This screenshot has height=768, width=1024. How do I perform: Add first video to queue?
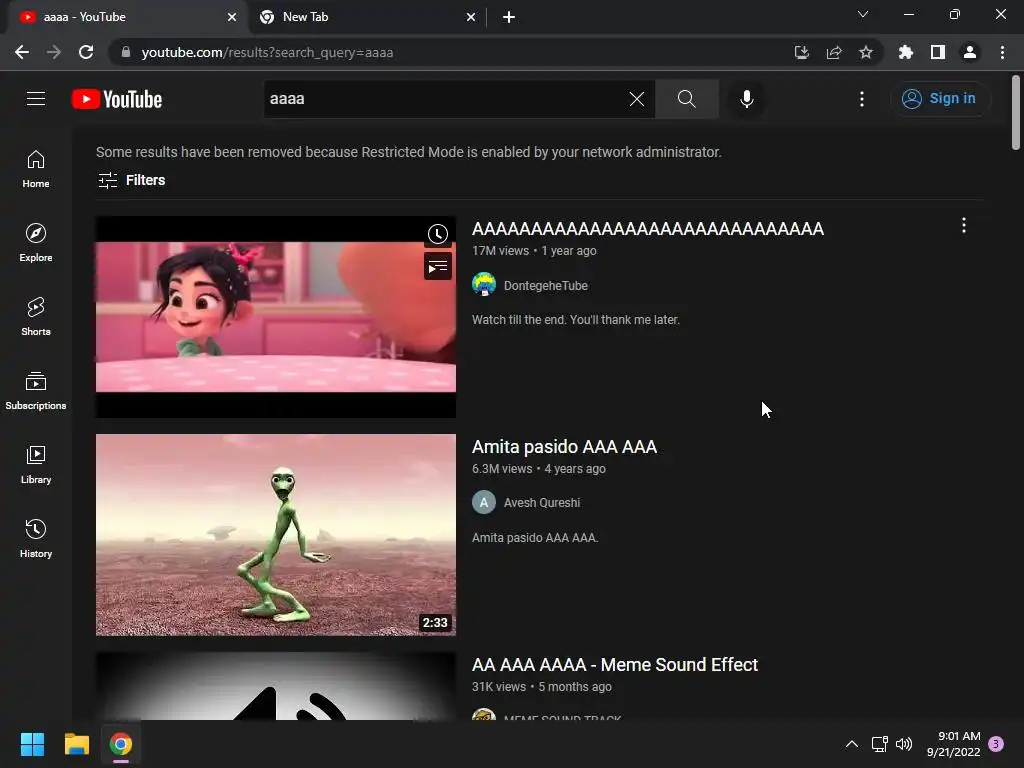click(x=438, y=266)
